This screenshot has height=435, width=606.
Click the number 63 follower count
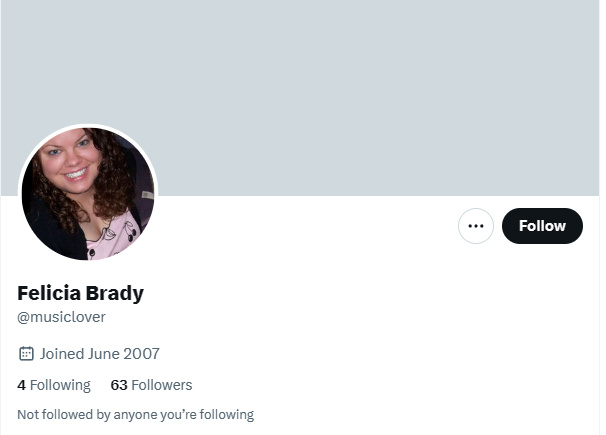[x=119, y=385]
